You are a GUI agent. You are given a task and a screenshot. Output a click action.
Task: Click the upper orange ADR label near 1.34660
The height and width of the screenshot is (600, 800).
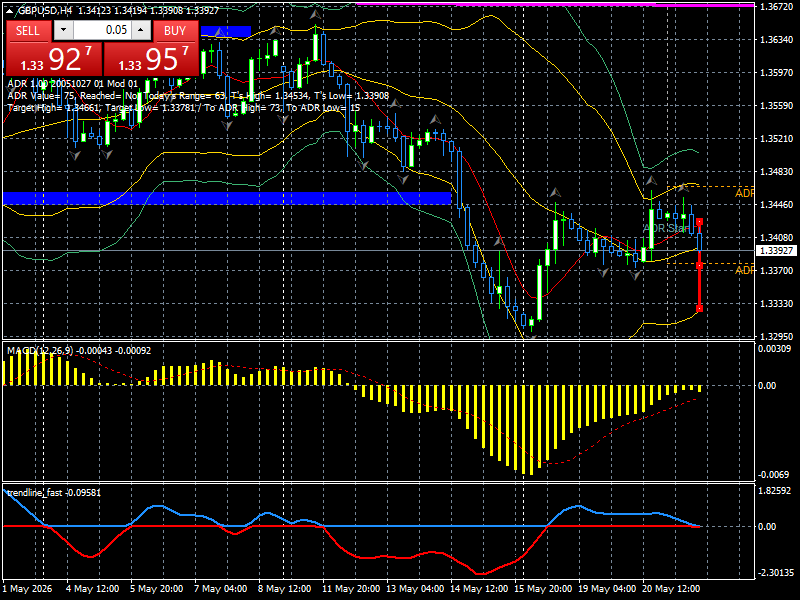click(744, 193)
